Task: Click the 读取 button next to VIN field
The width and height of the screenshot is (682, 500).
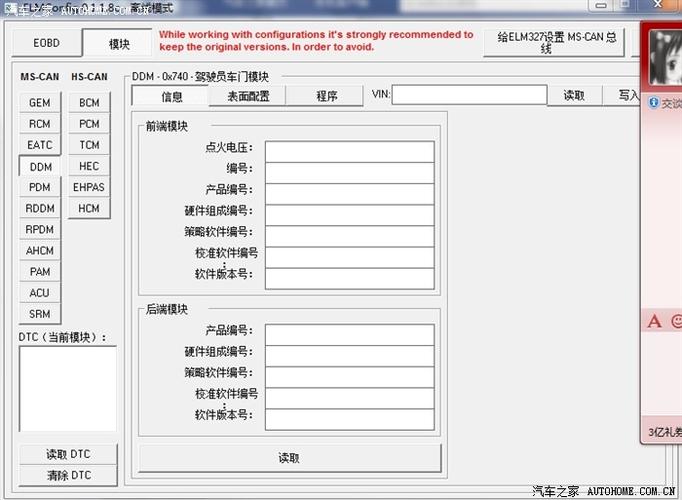Action: pyautogui.click(x=574, y=95)
